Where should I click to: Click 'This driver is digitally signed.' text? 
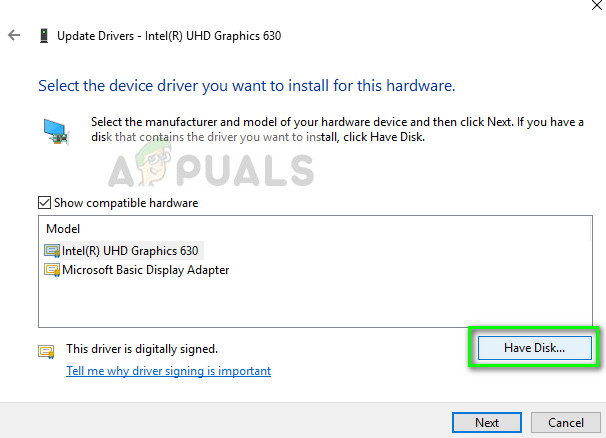pyautogui.click(x=142, y=349)
